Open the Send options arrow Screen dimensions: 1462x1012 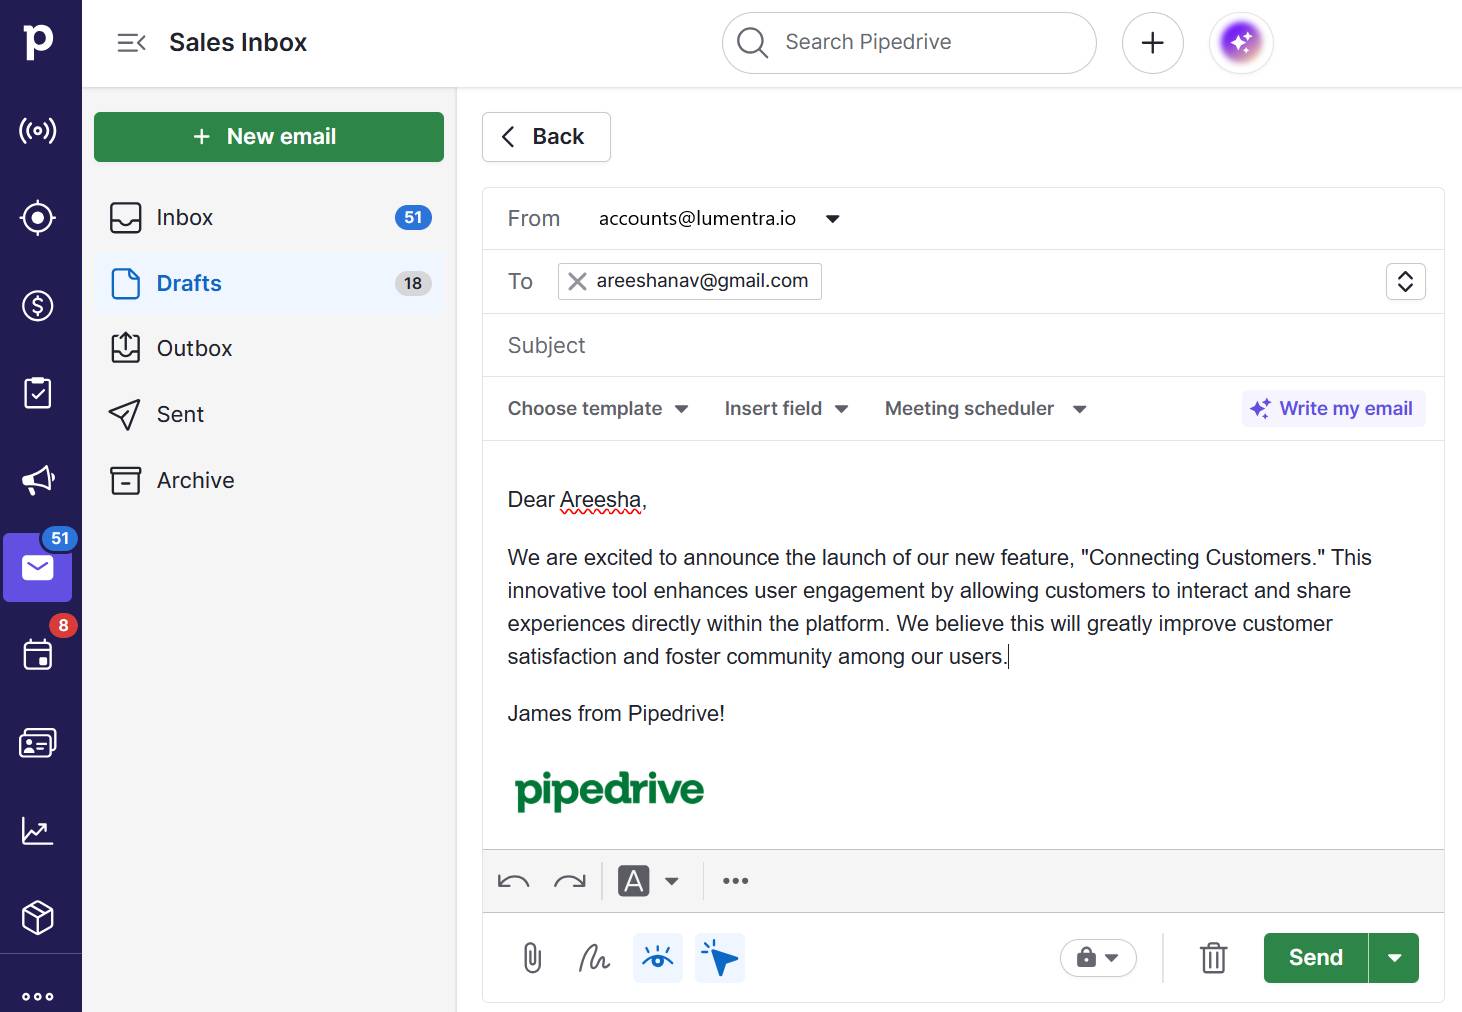[1394, 957]
